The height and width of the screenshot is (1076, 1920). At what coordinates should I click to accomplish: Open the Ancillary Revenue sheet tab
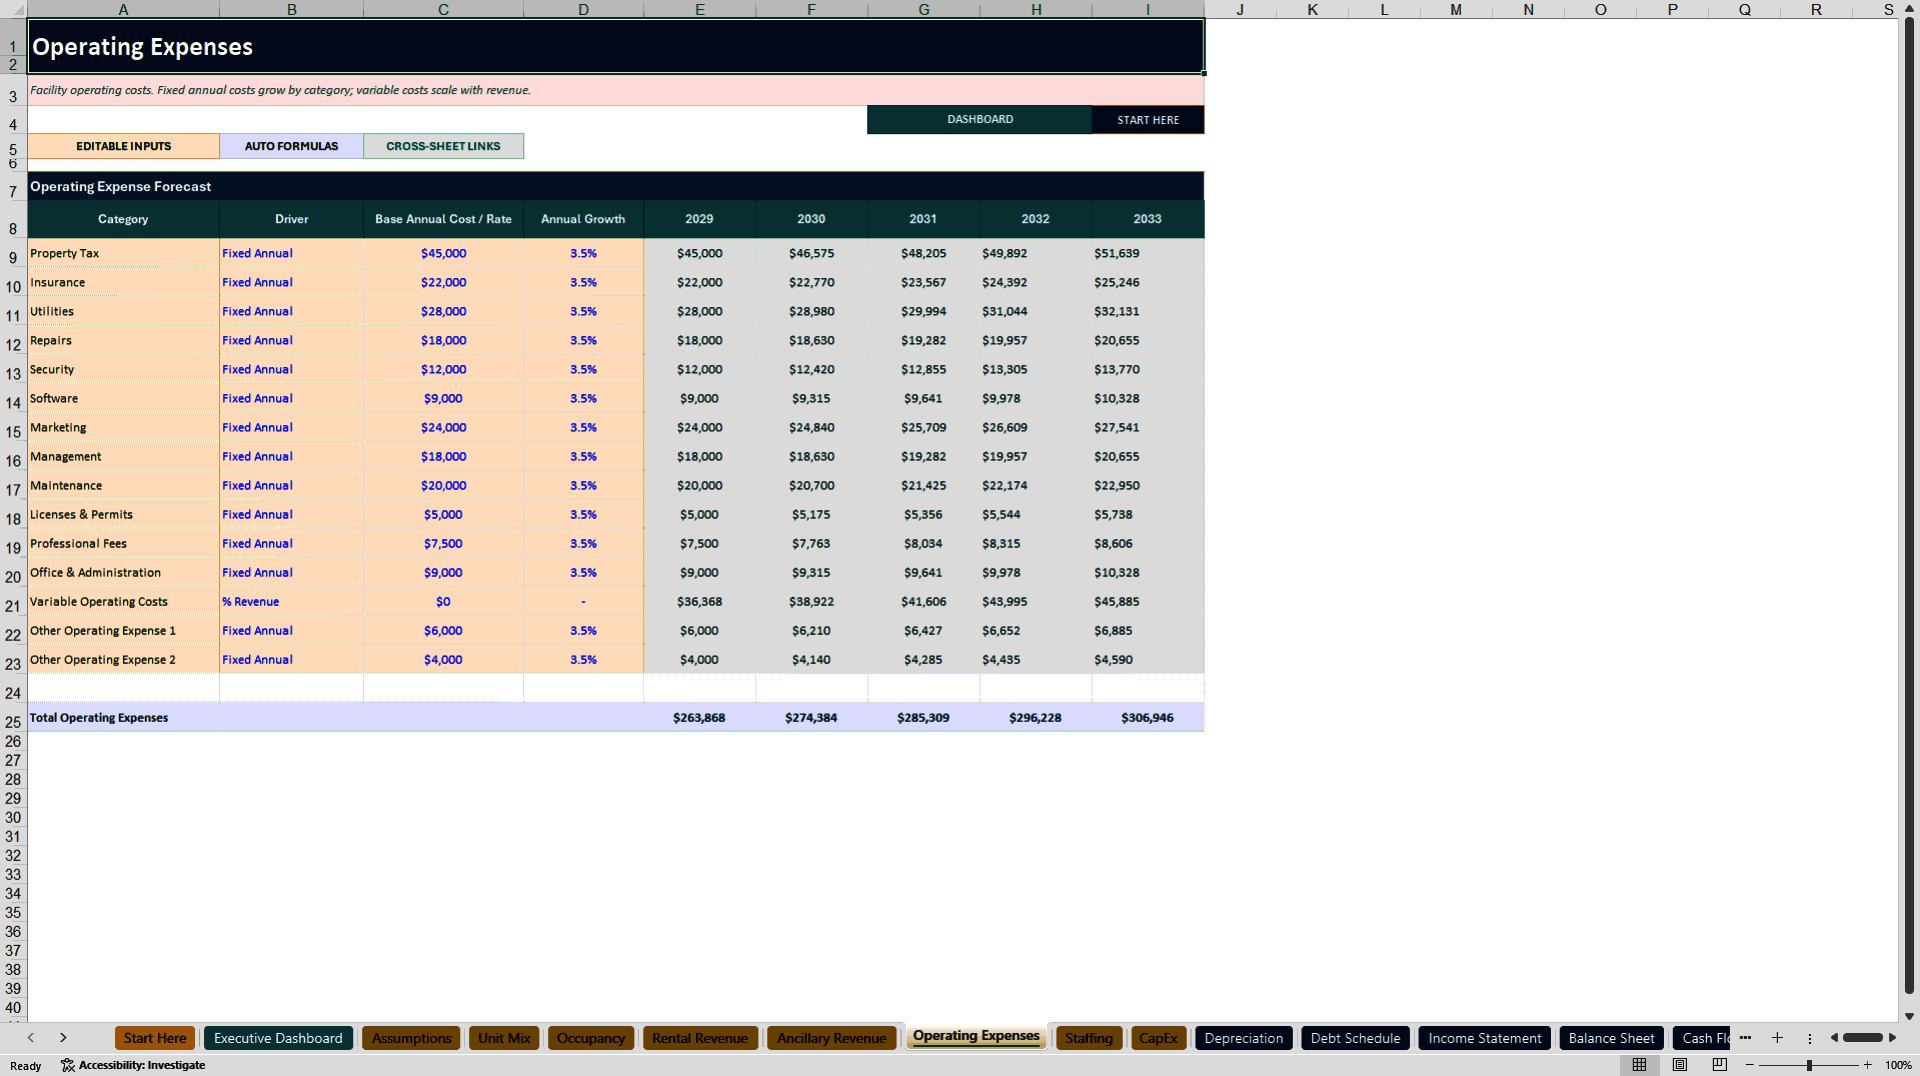coord(832,1038)
